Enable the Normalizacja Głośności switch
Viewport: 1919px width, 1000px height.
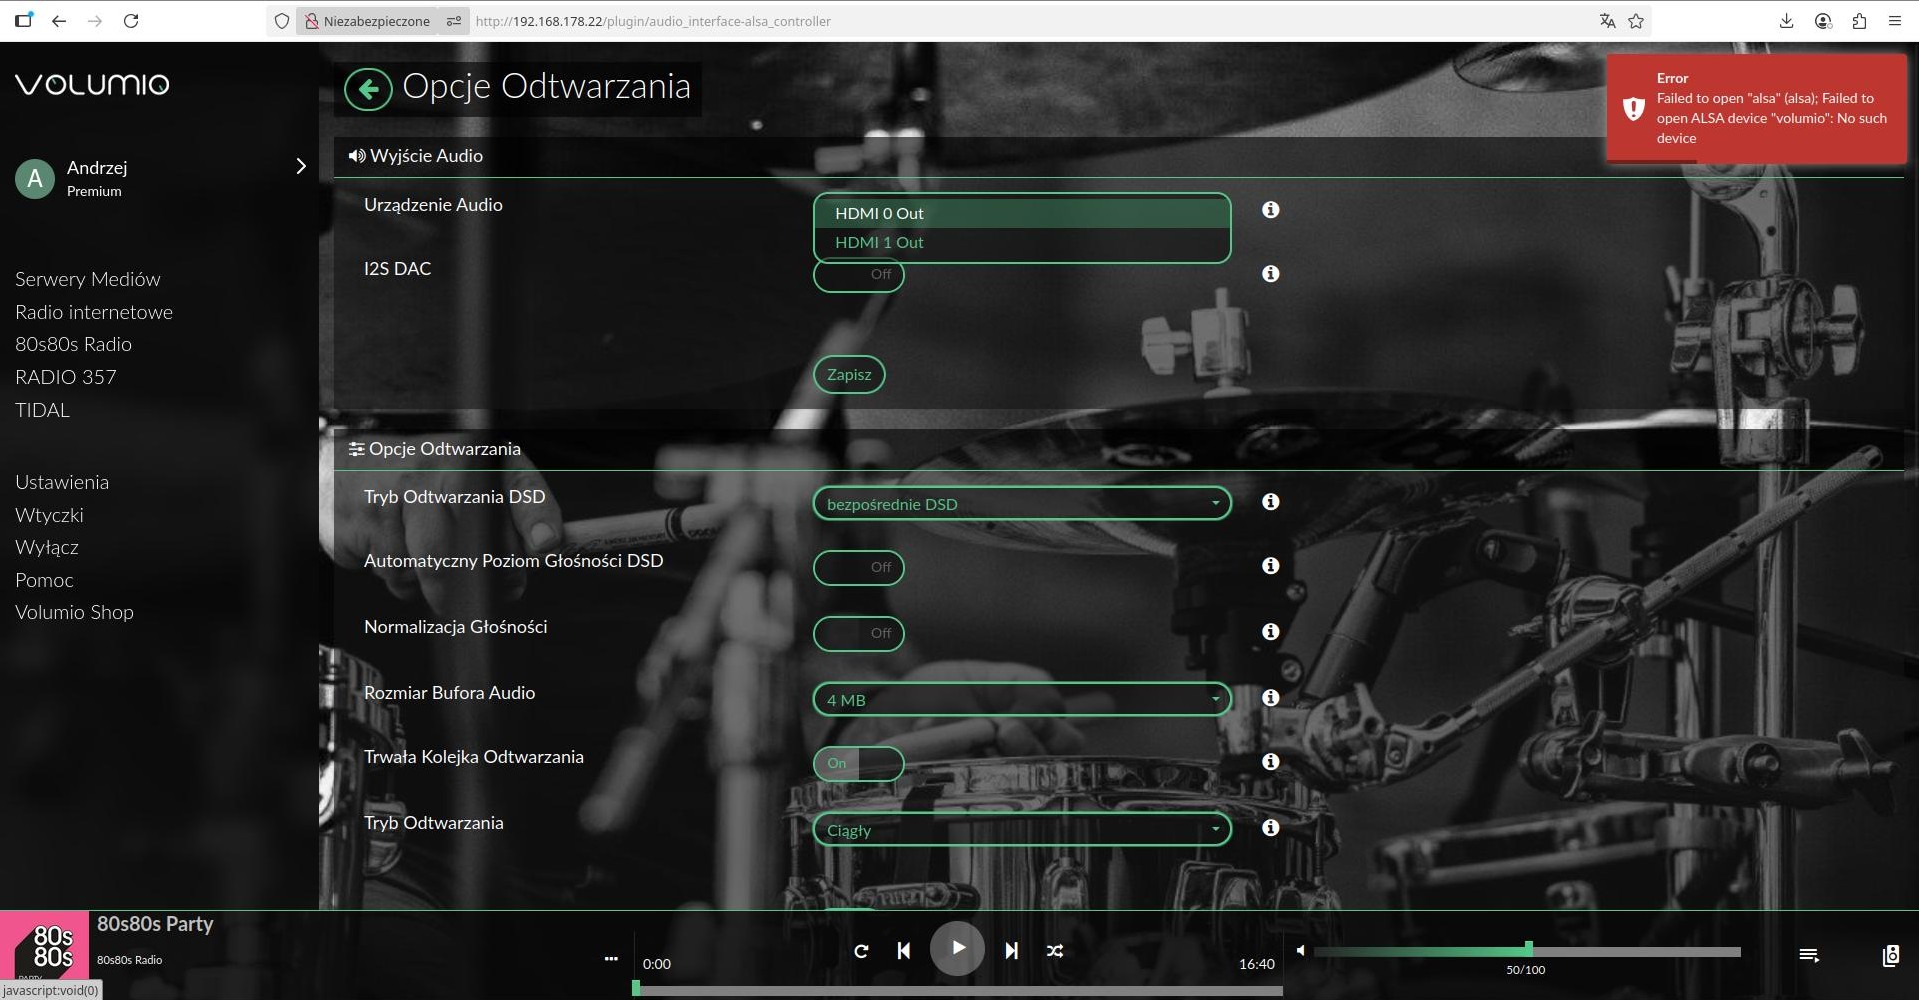point(858,633)
